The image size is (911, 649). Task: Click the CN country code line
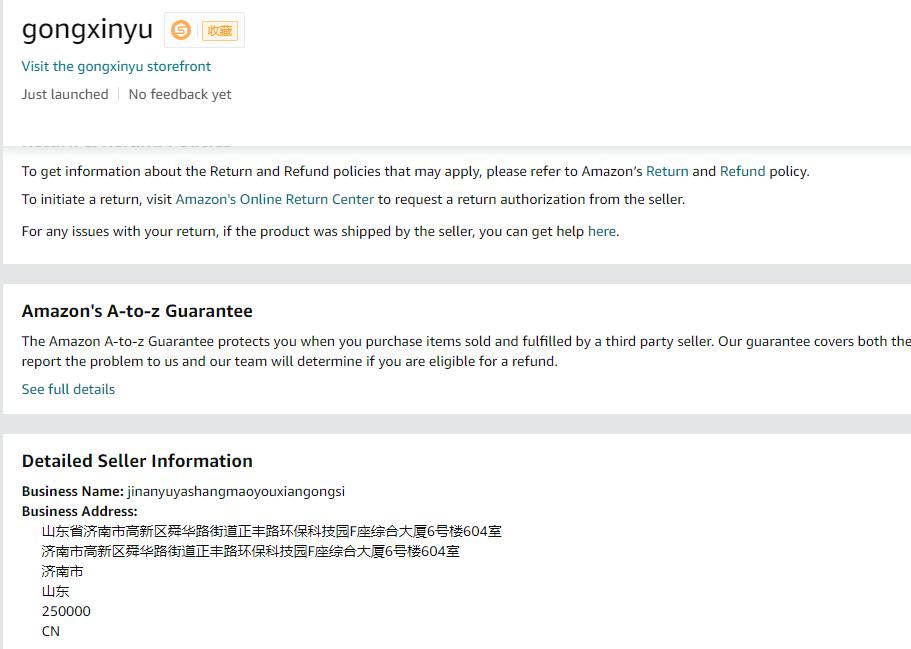51,631
